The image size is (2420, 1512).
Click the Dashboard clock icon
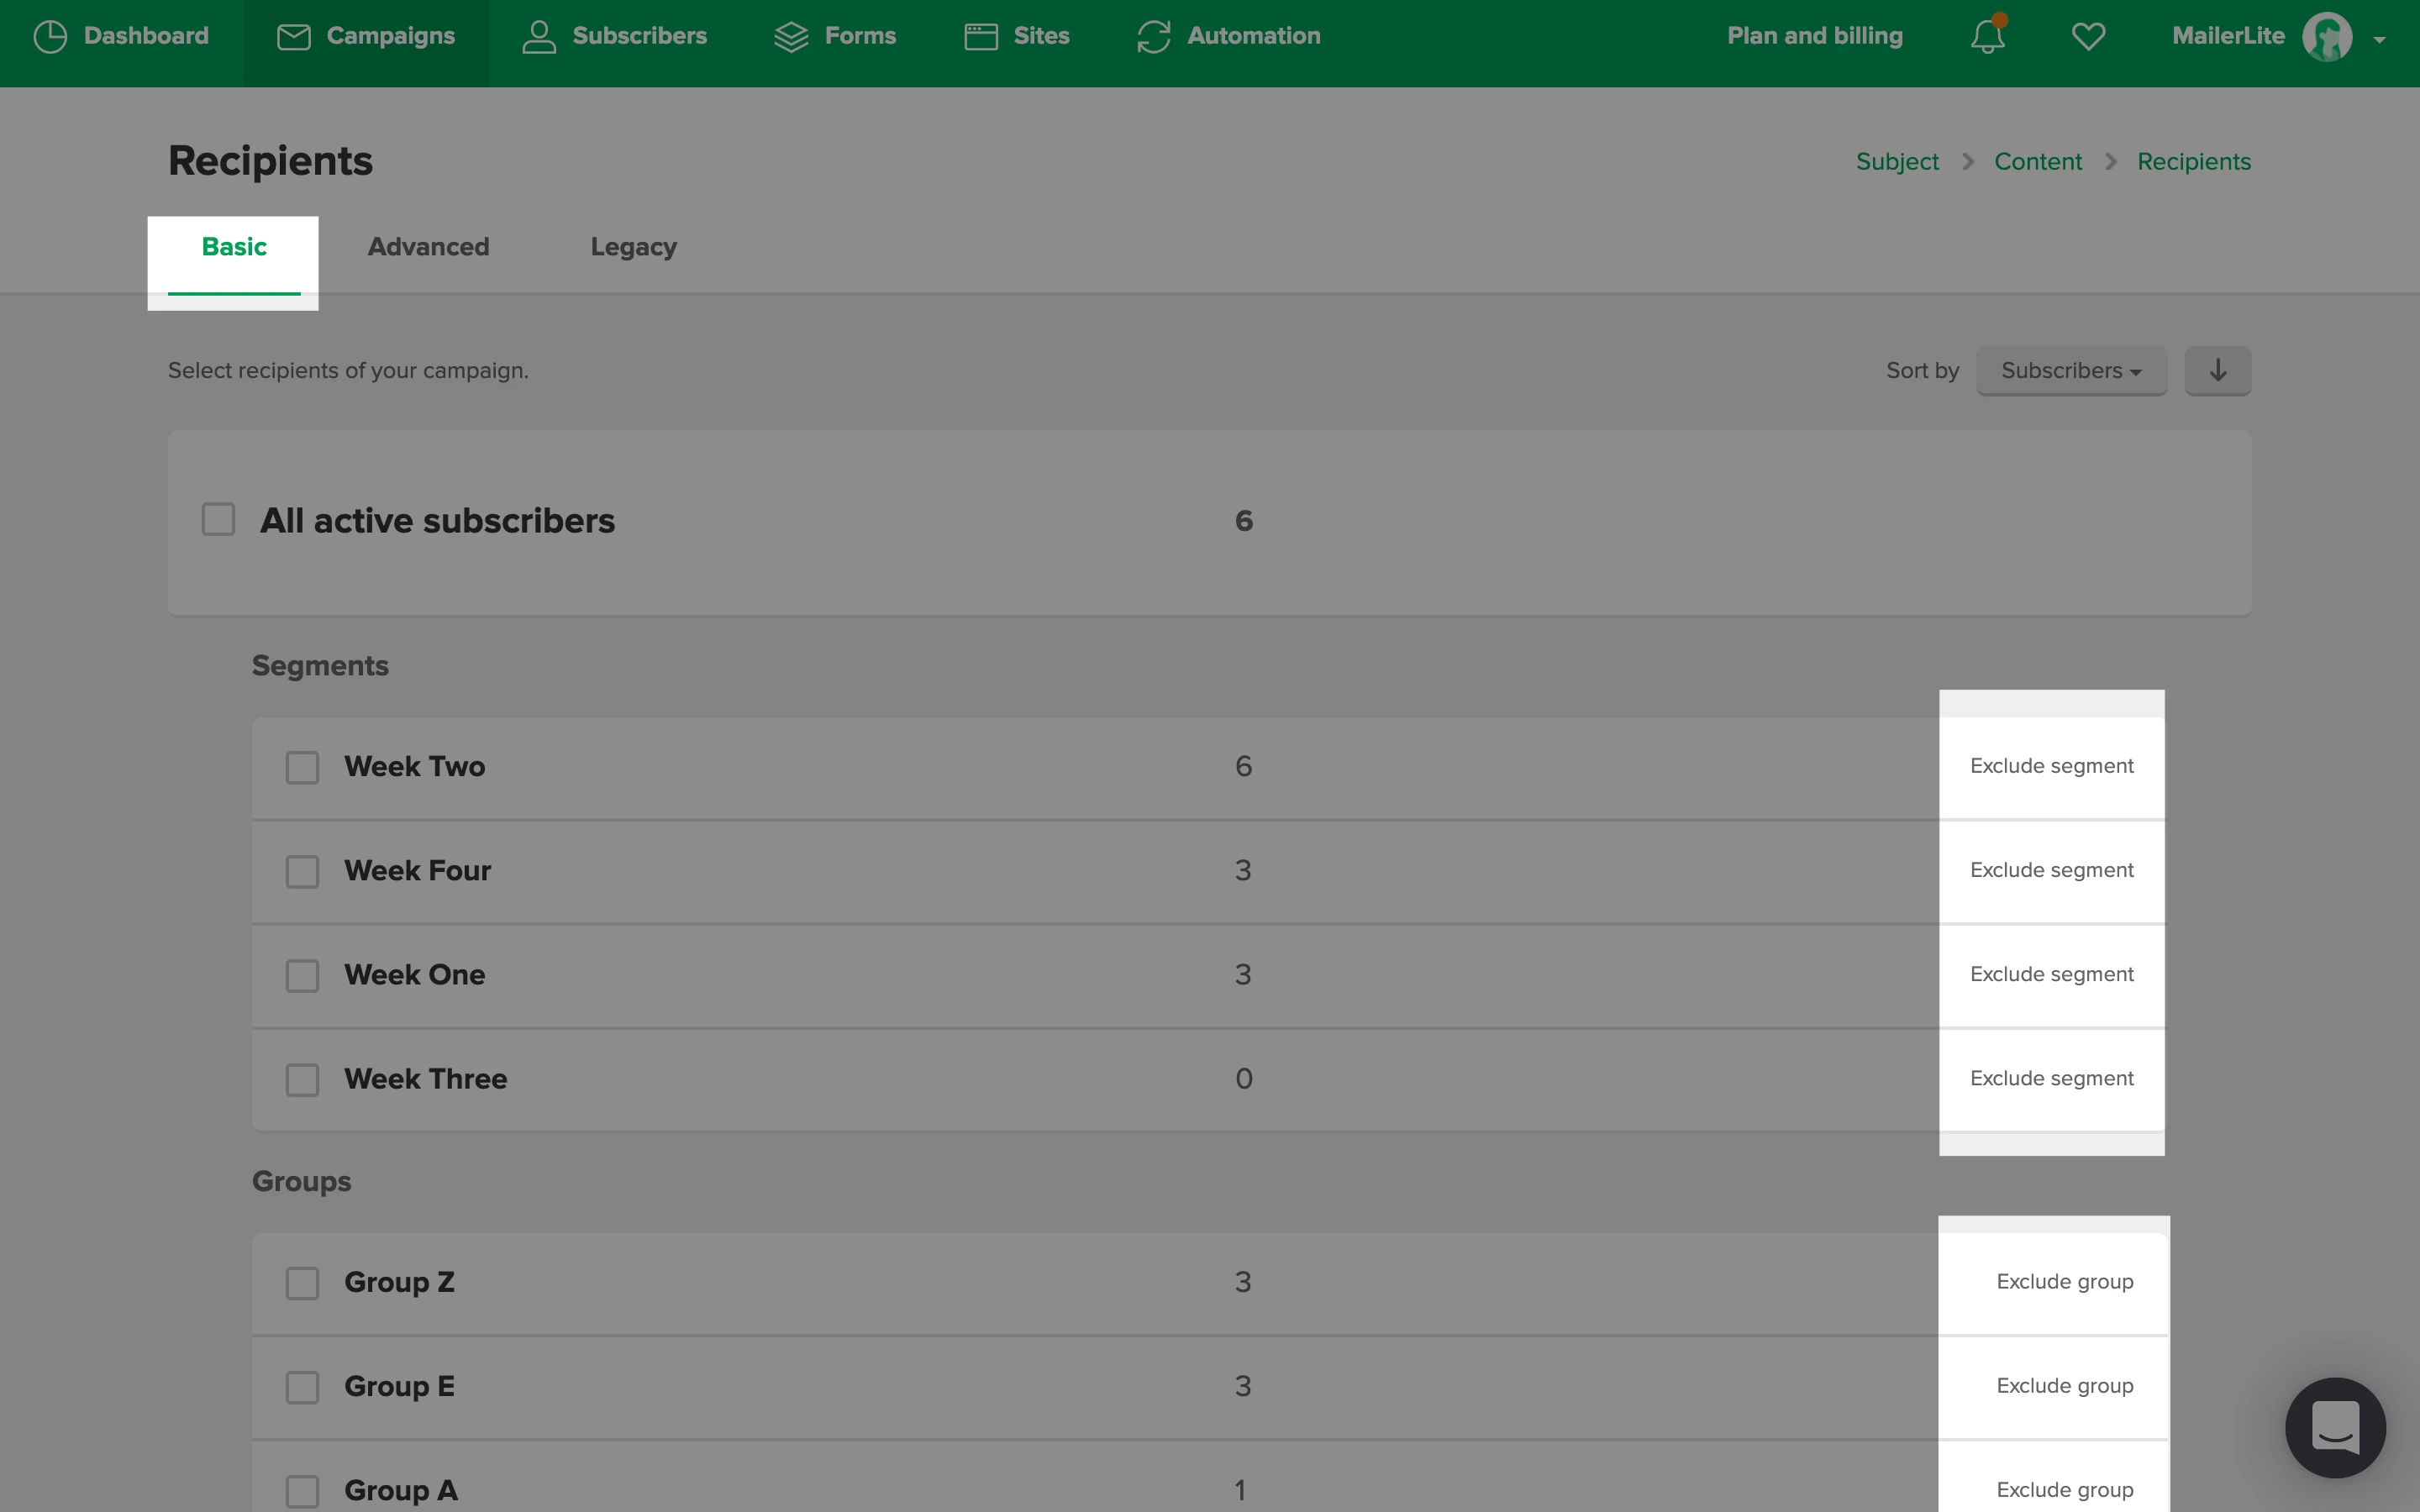50,37
